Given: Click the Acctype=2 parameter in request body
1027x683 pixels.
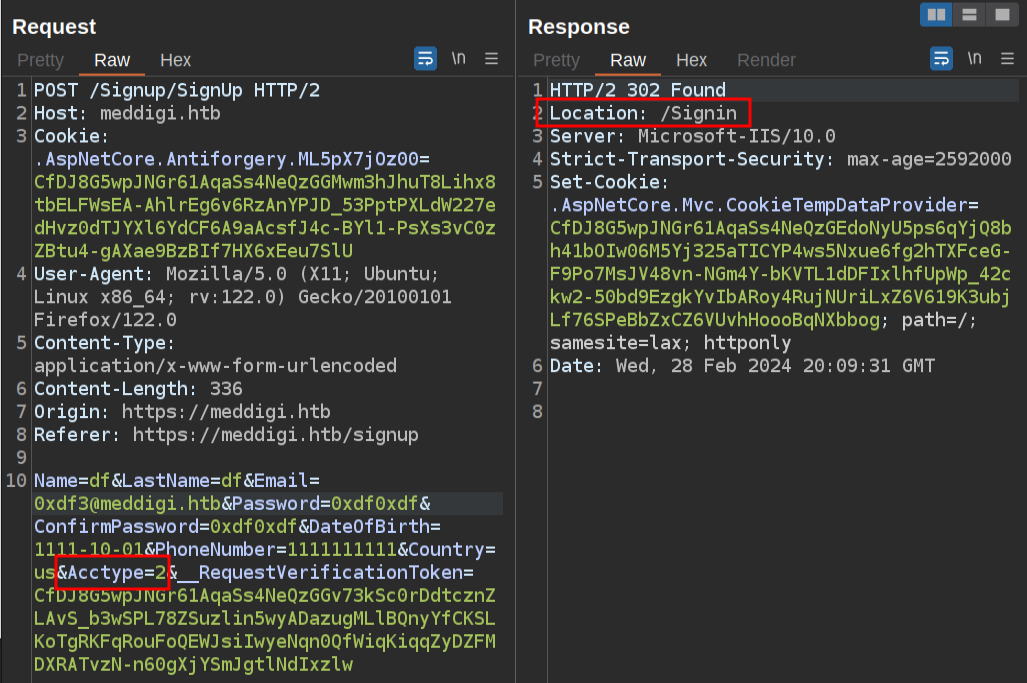Looking at the screenshot, I should click(112, 573).
